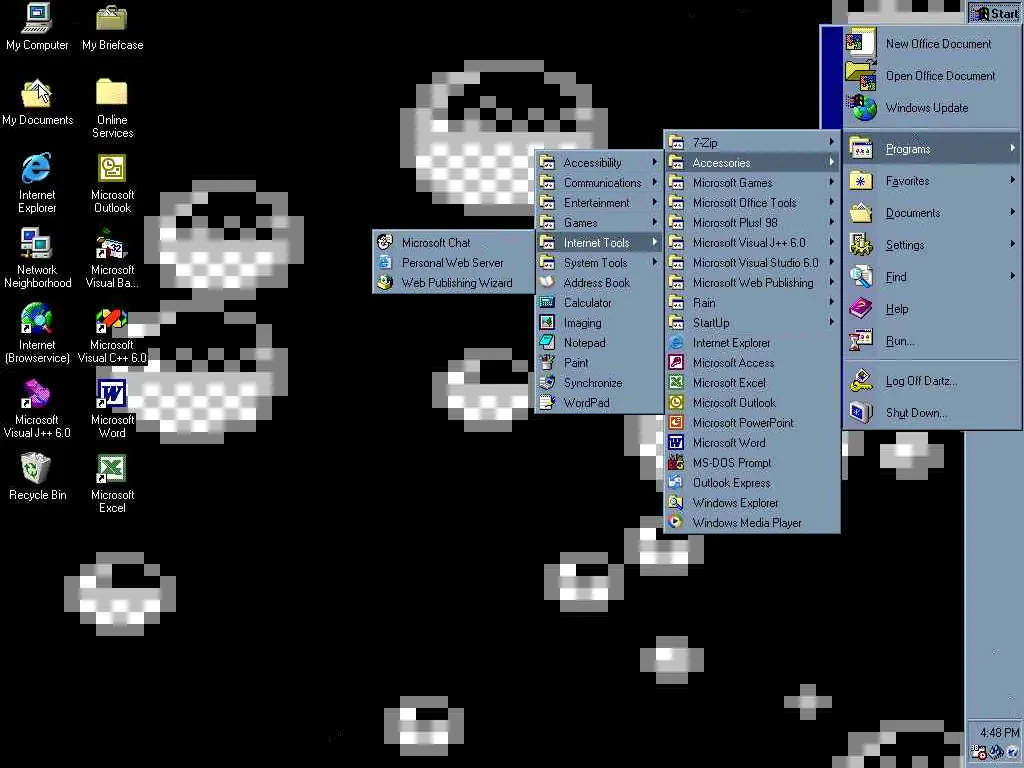Launch Paint from Accessories
The image size is (1024, 768).
click(599, 363)
